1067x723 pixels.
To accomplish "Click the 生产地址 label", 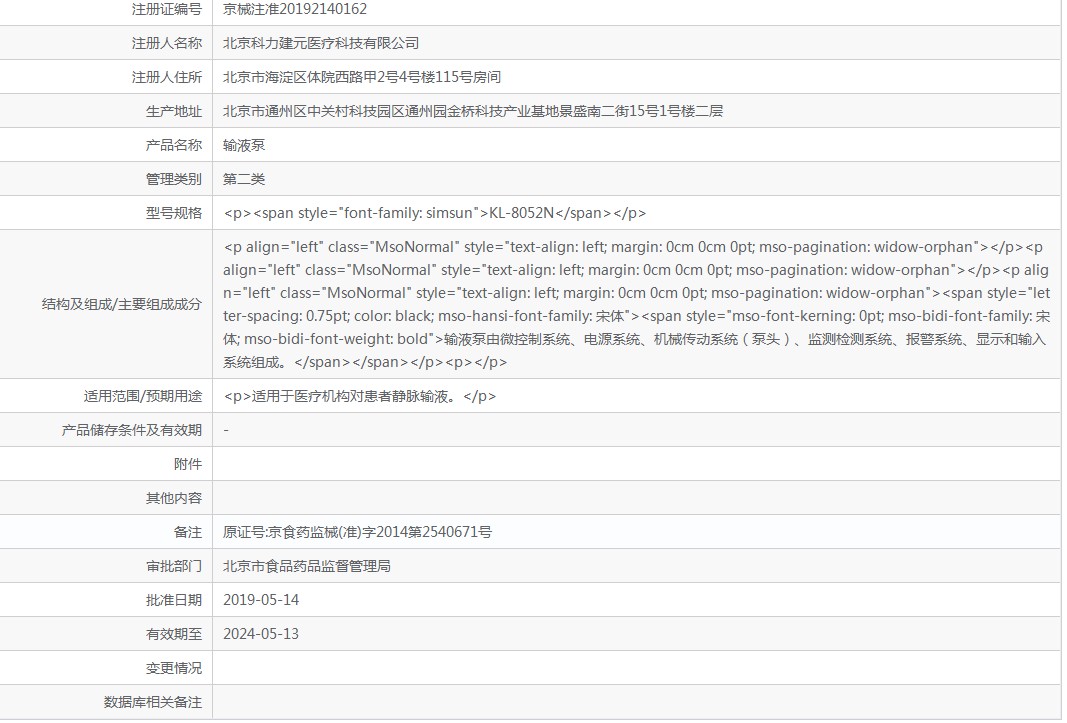I will (x=174, y=111).
